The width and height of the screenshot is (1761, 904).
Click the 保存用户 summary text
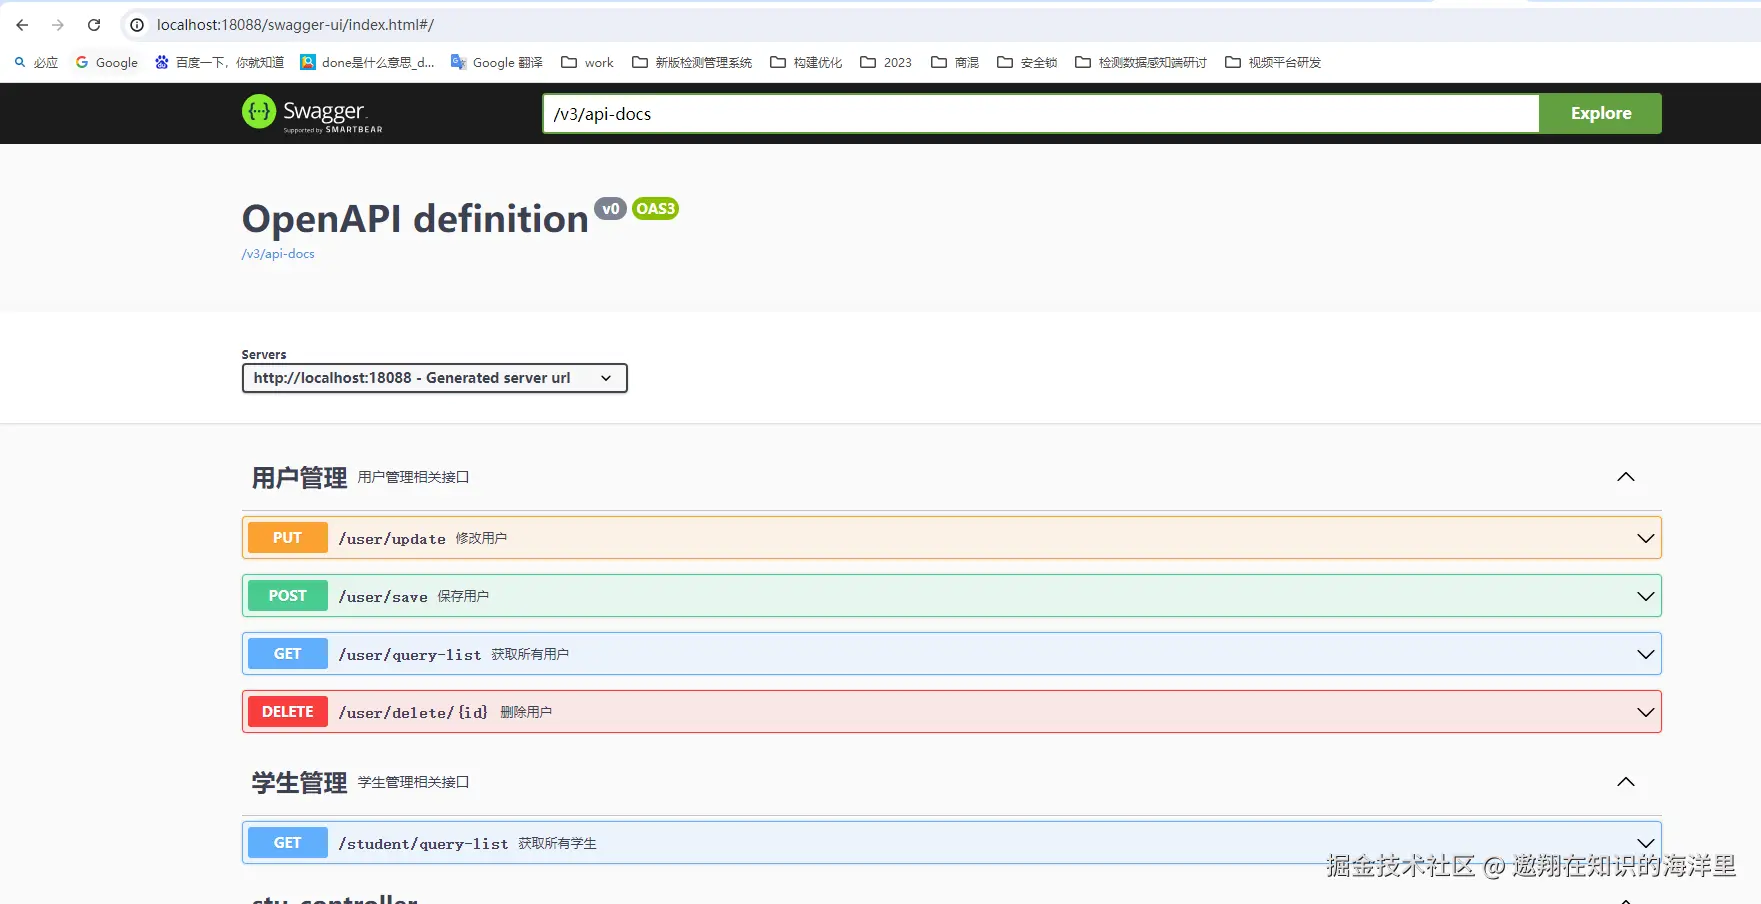tap(463, 596)
